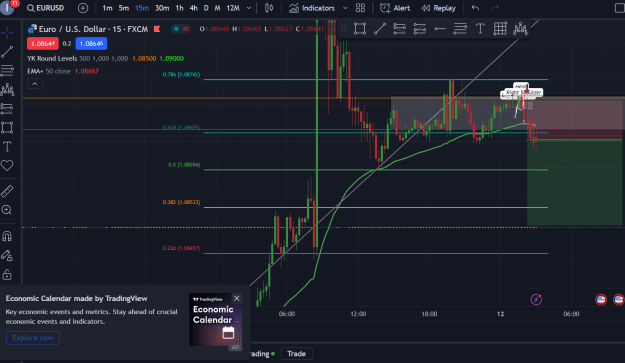The height and width of the screenshot is (363, 625).
Task: Click the red flag next to FXCM
Action: click(157, 29)
